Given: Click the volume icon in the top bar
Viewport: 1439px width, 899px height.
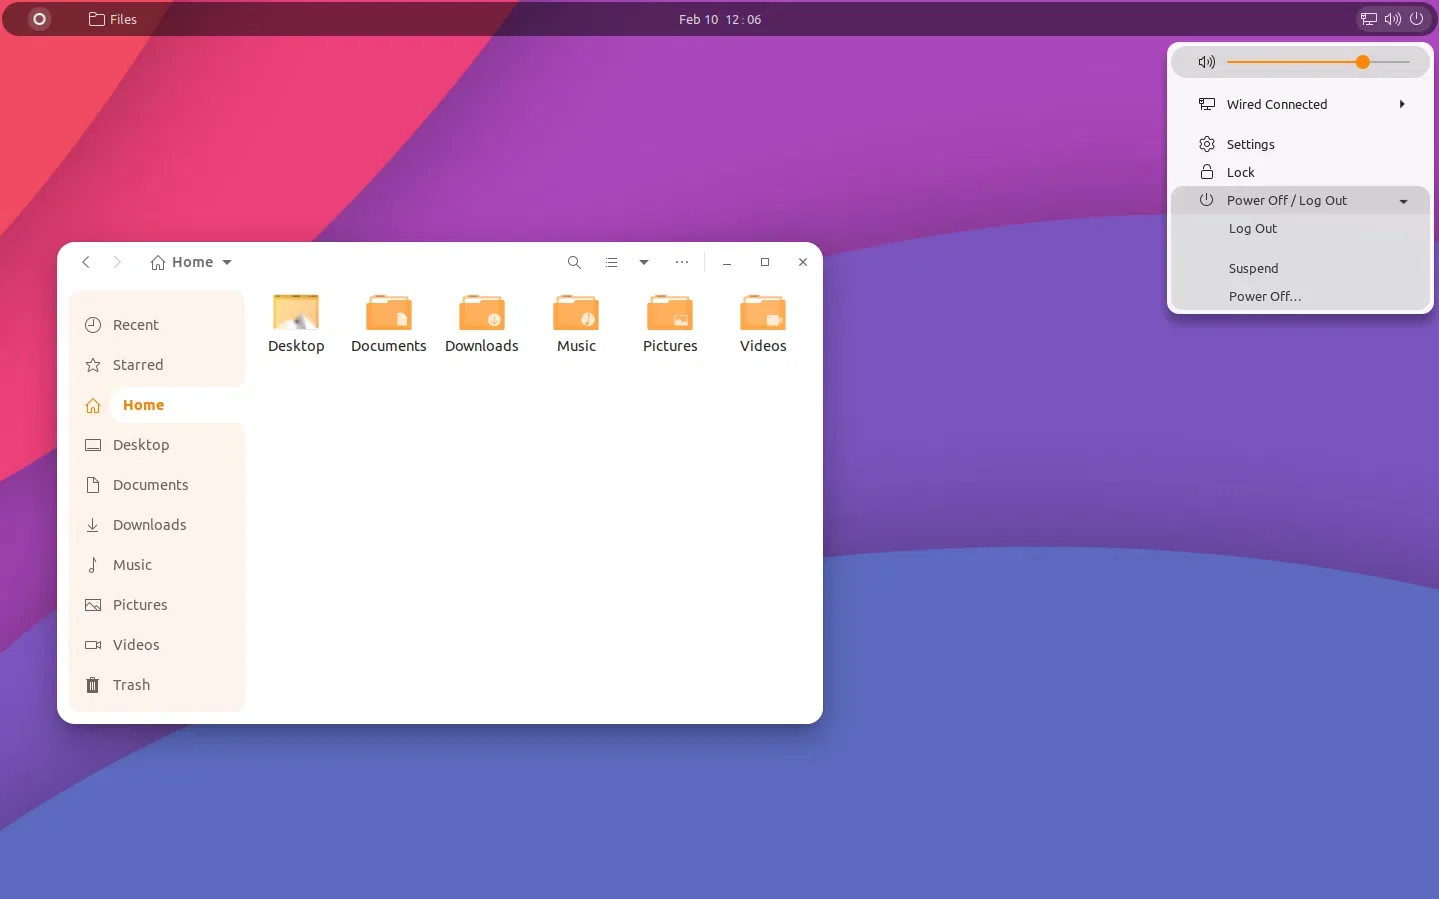Looking at the screenshot, I should (x=1392, y=19).
